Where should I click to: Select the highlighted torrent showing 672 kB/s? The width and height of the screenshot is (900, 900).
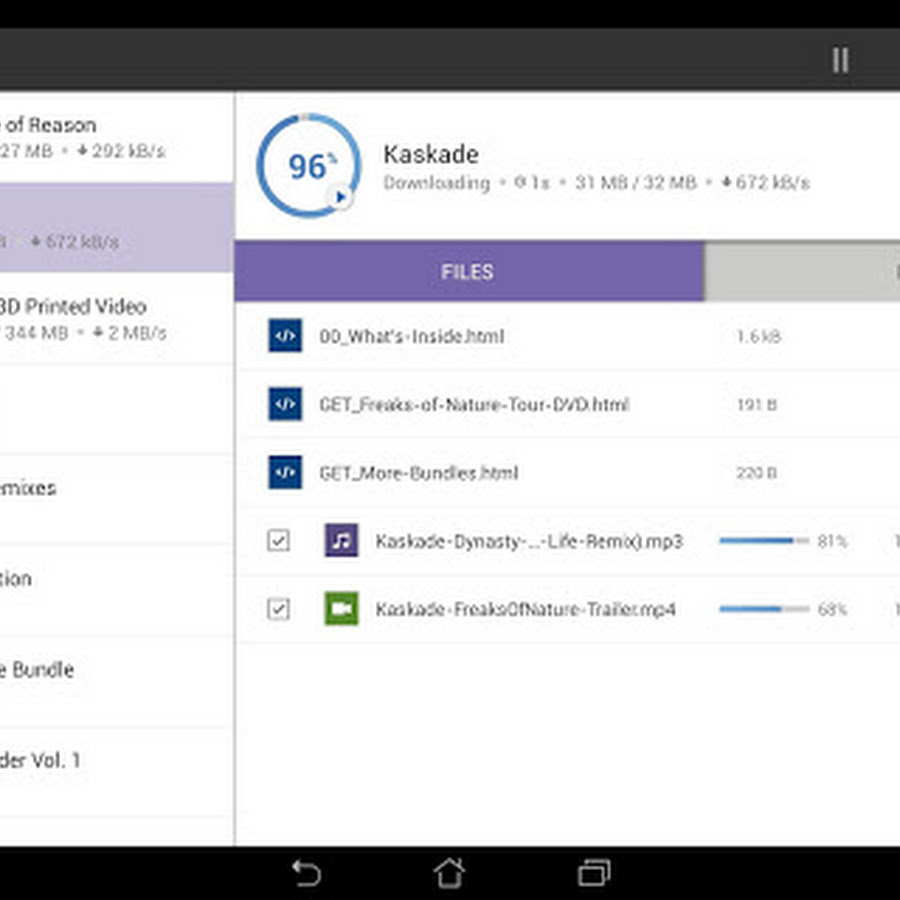pos(117,227)
